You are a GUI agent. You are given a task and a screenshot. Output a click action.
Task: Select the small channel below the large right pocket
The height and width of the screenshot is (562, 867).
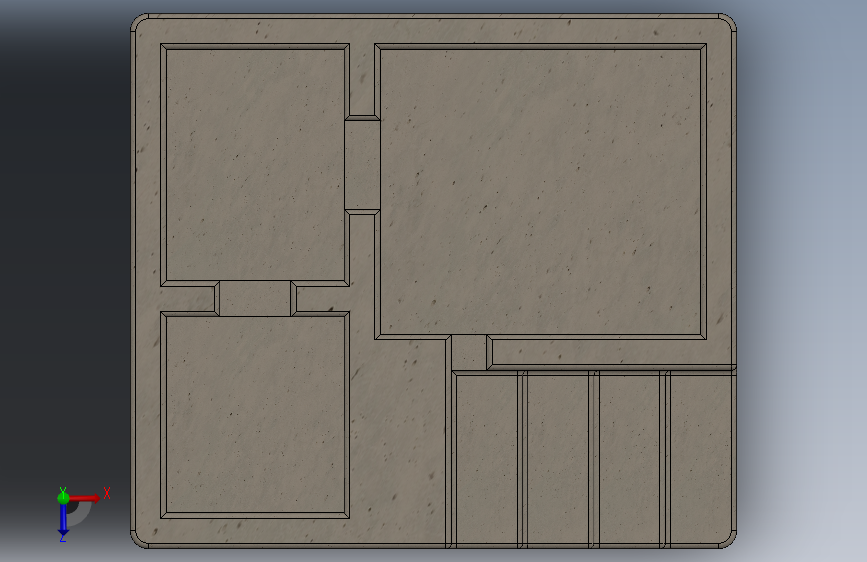click(469, 352)
